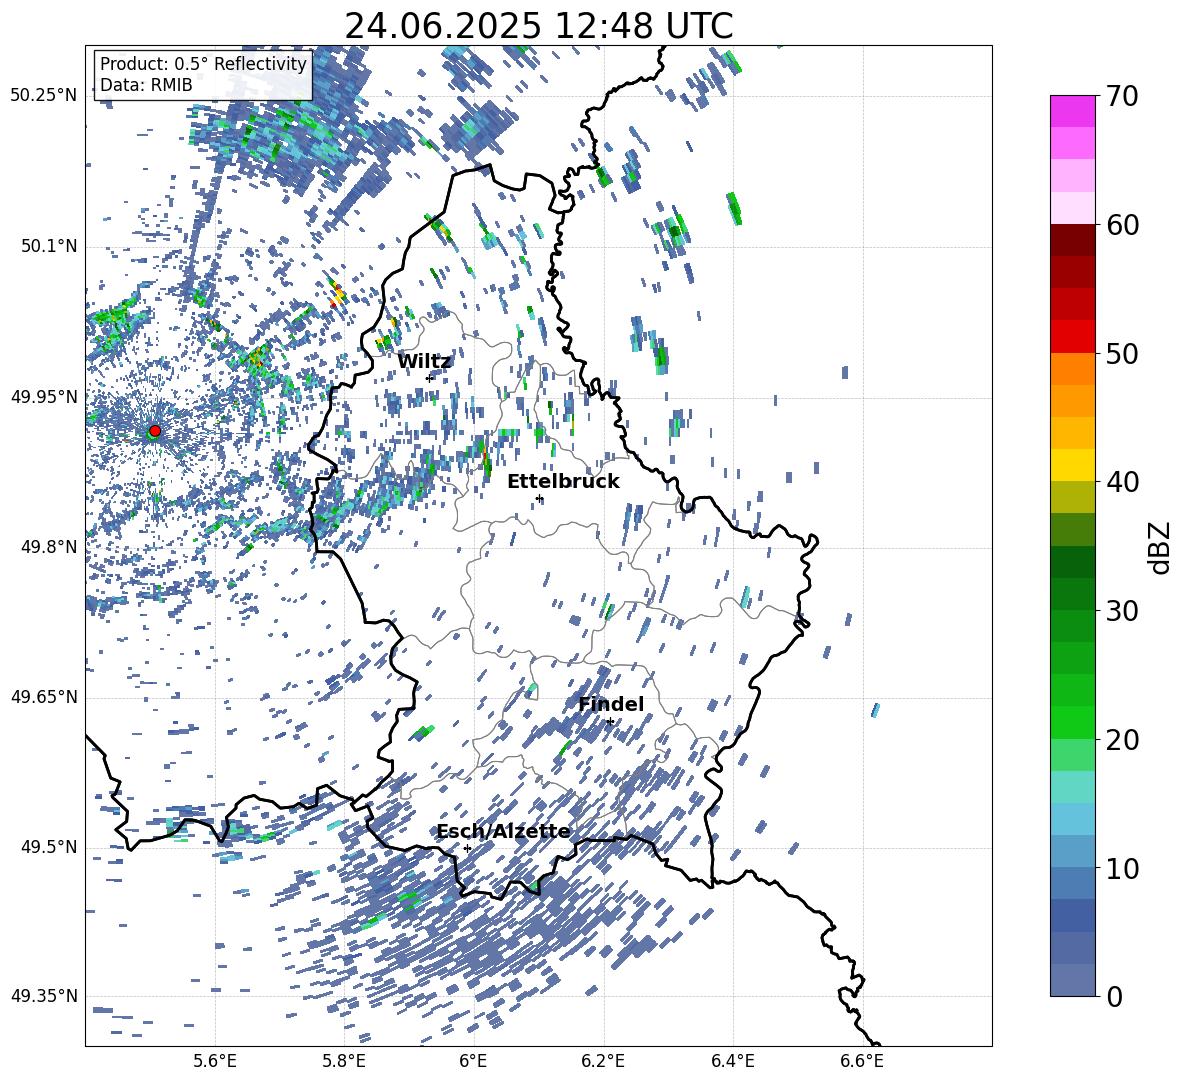Click the colorbar tick label 50
The width and height of the screenshot is (1184, 1081).
(x=1122, y=354)
